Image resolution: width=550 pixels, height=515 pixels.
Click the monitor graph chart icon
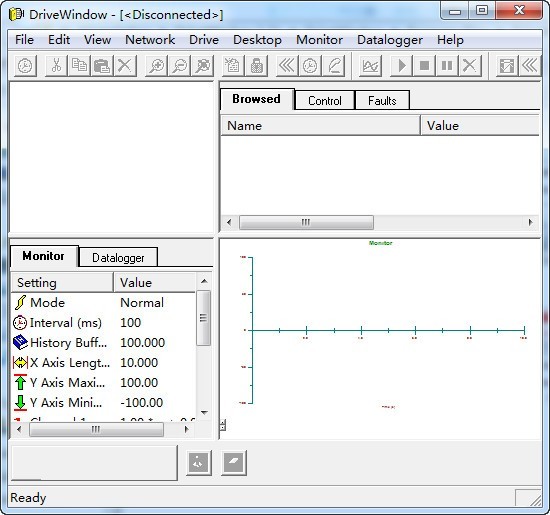click(371, 66)
